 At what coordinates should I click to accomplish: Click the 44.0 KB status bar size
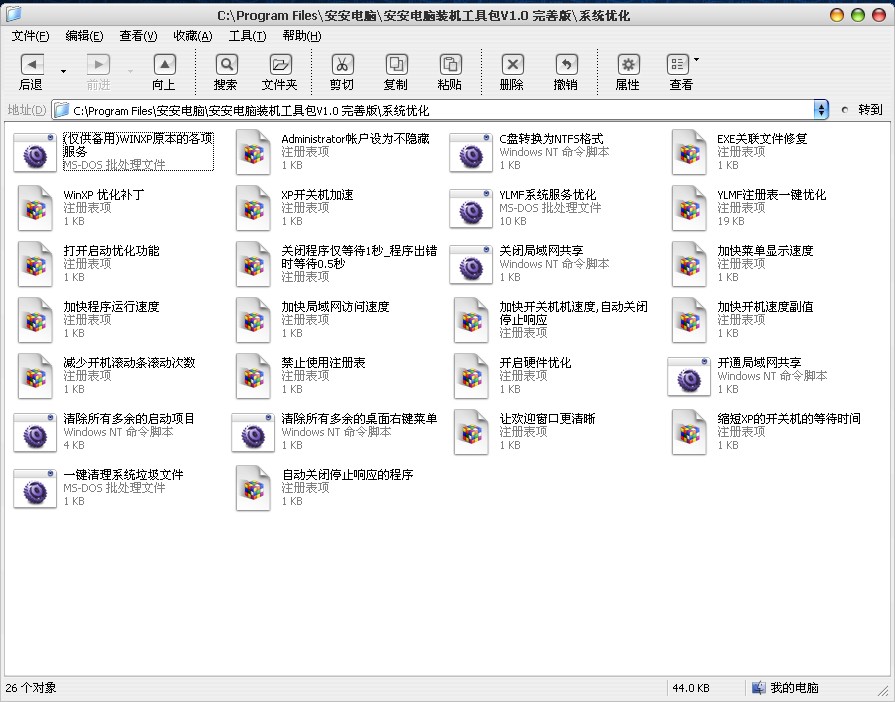point(691,688)
